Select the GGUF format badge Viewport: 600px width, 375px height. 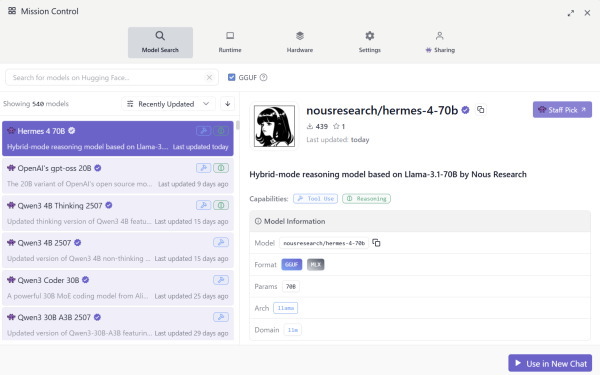pyautogui.click(x=292, y=264)
